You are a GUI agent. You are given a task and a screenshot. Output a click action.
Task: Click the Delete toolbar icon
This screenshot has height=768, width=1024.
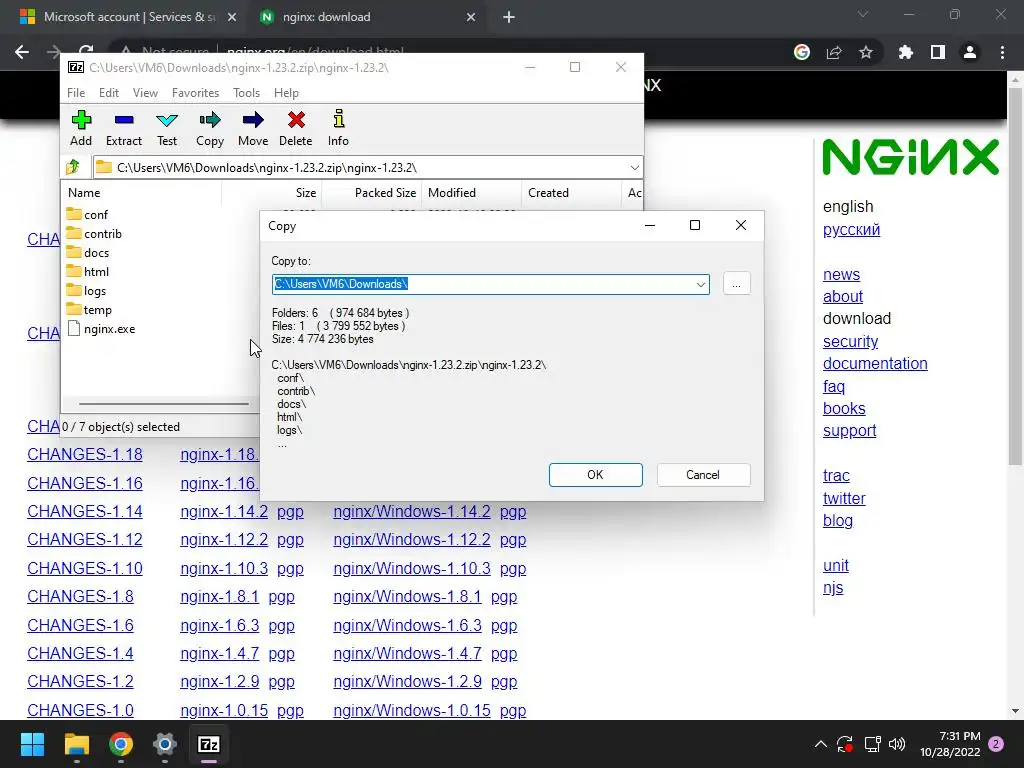[296, 128]
